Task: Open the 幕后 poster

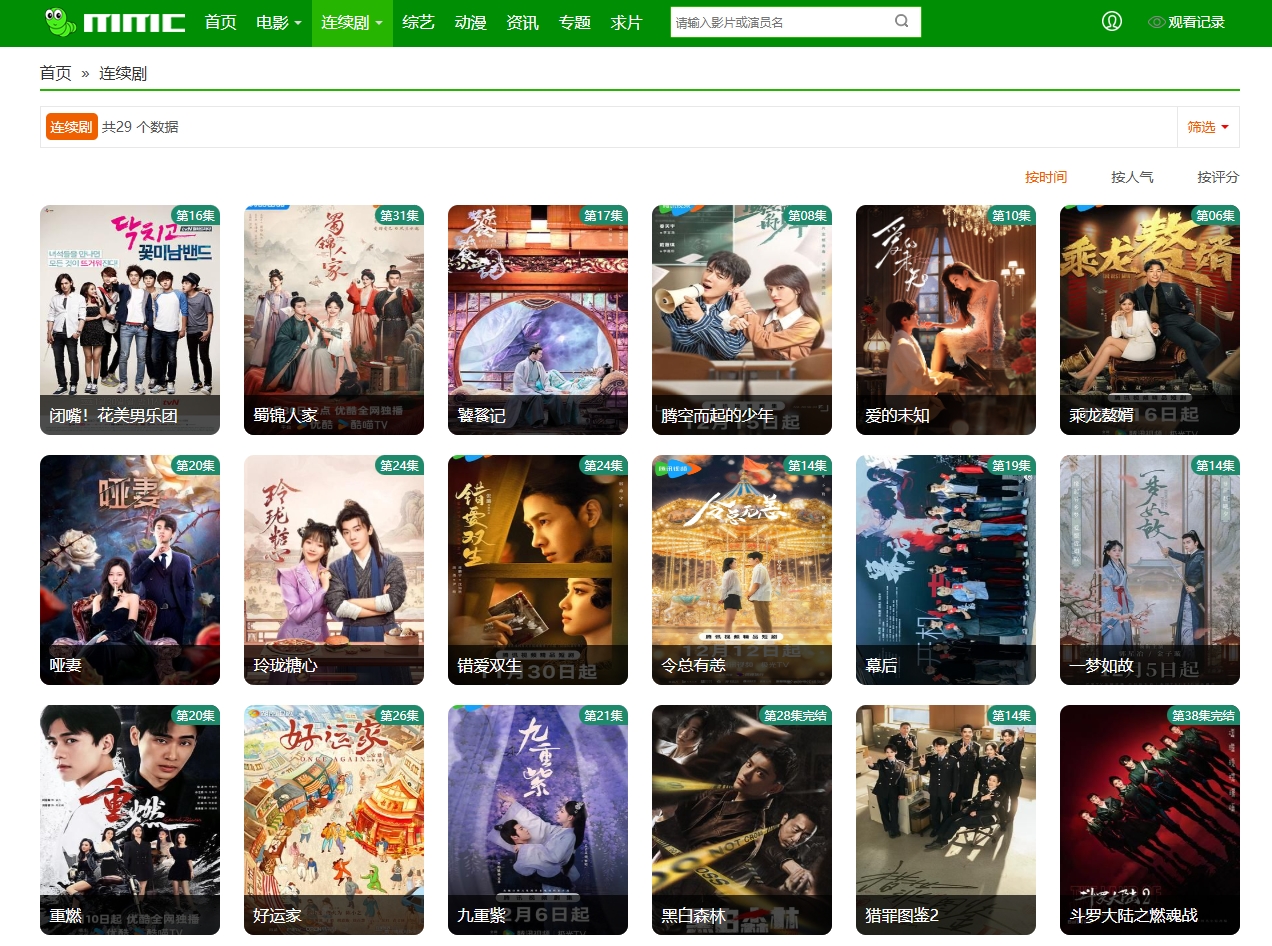Action: [x=946, y=570]
